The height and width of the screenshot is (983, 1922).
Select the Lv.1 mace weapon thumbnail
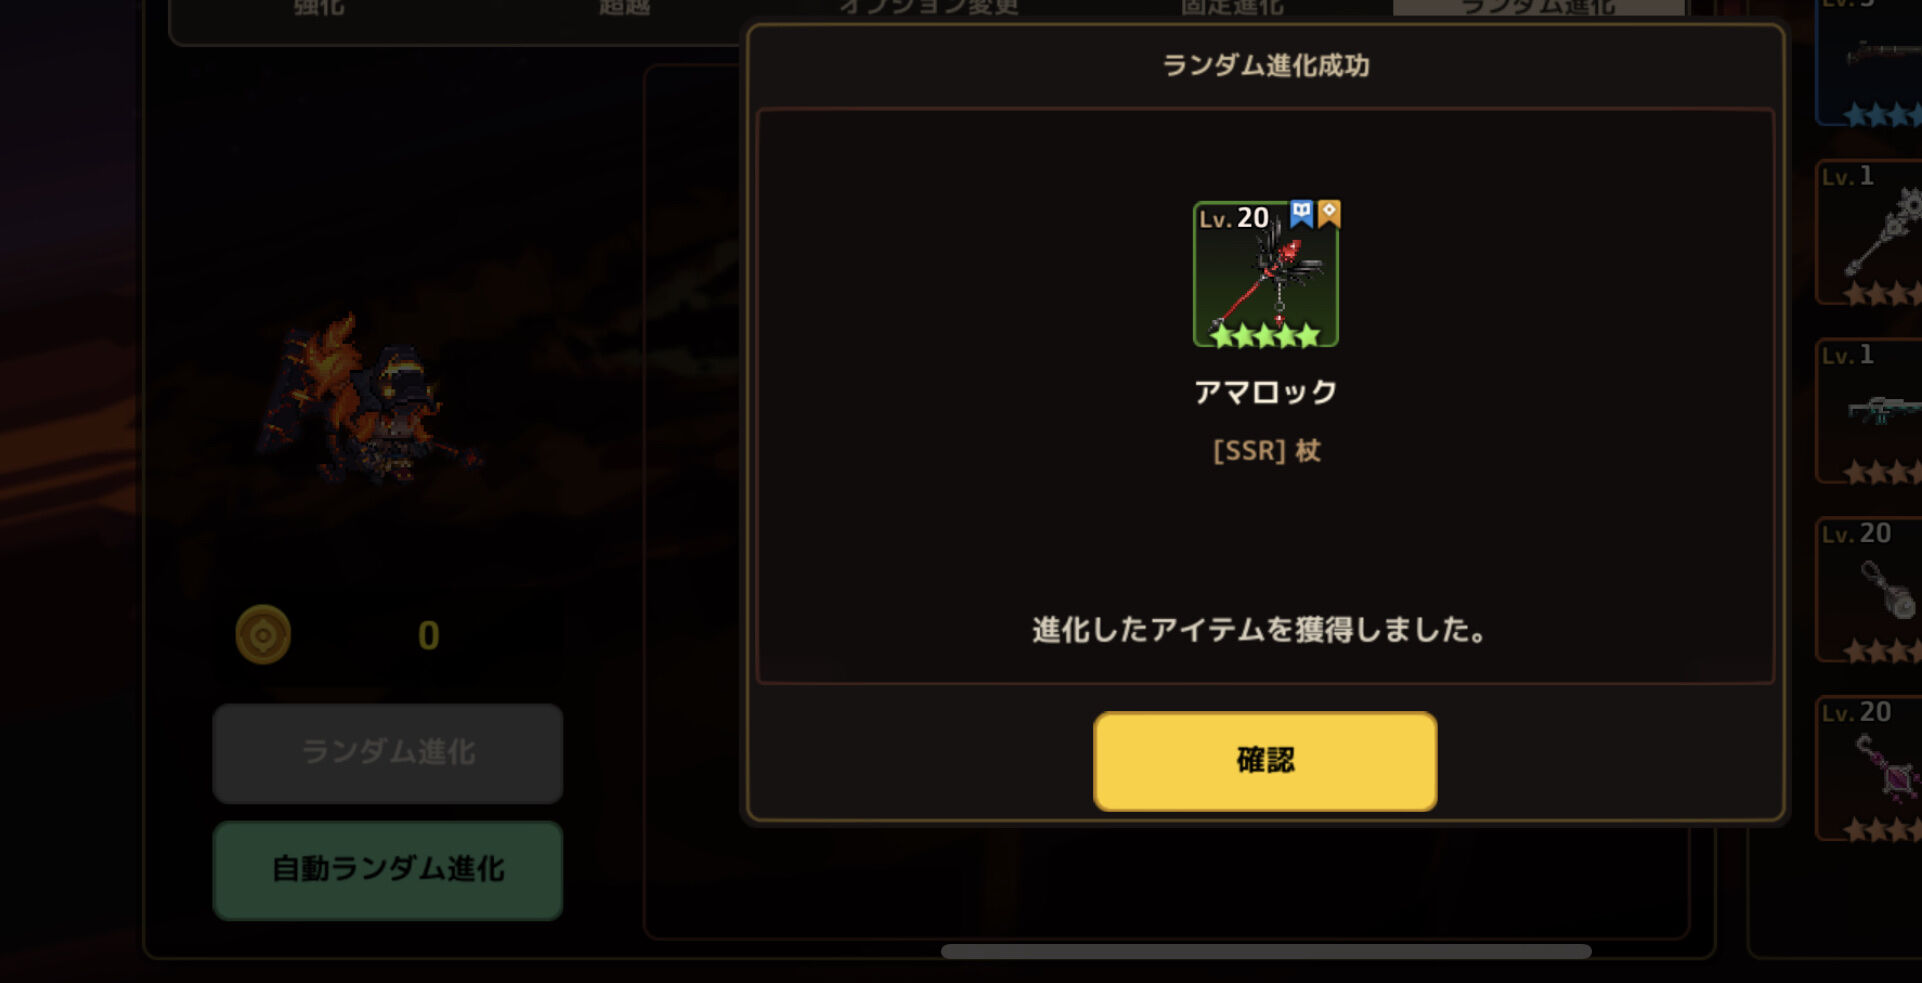1869,232
